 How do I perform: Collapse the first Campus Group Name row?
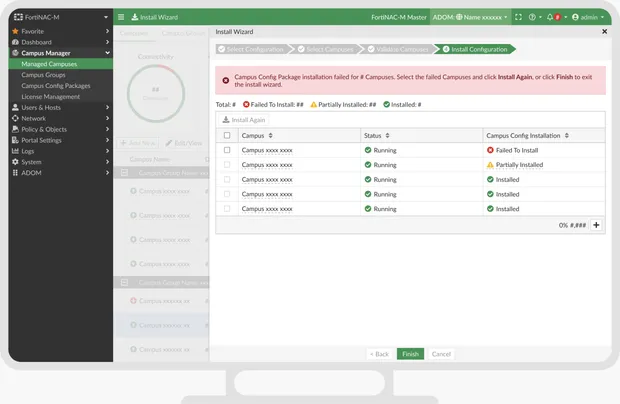click(124, 173)
